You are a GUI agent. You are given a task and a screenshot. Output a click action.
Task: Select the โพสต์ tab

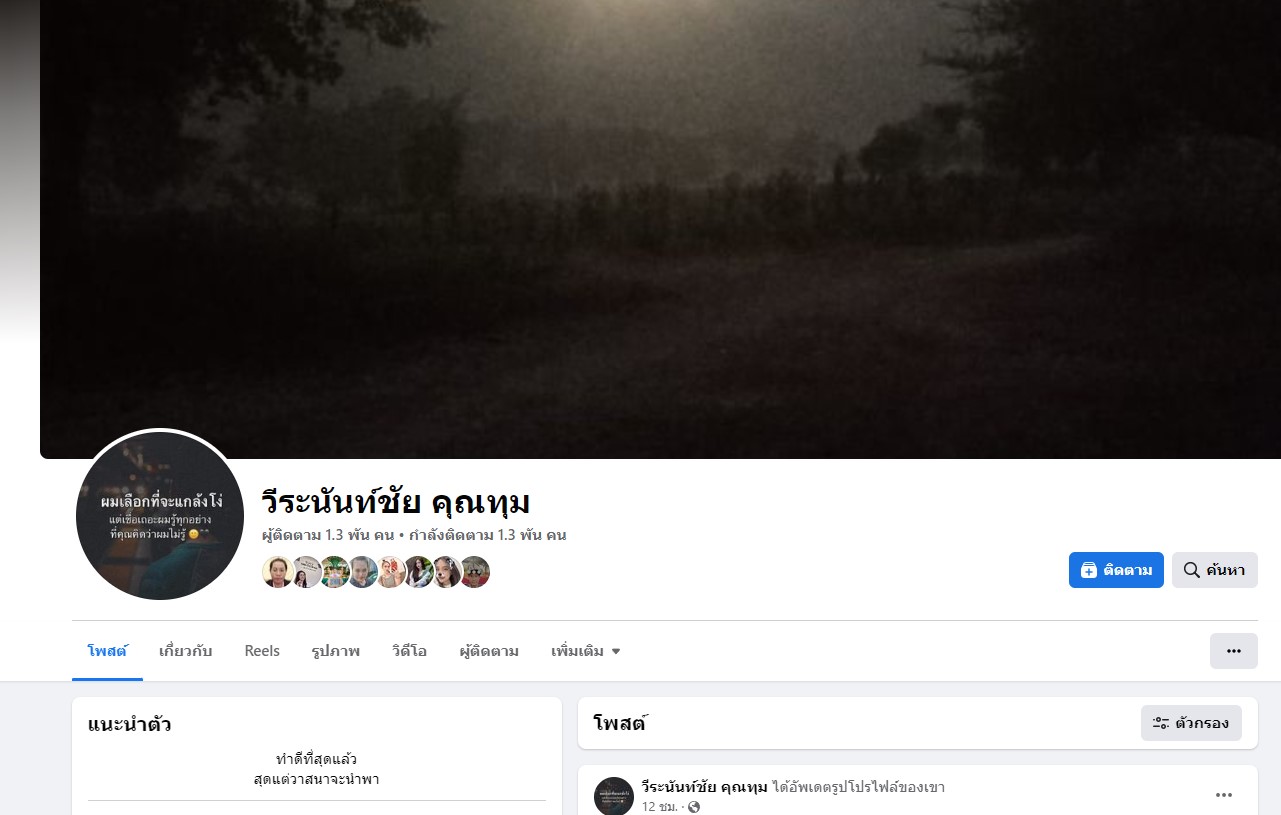[x=107, y=651]
